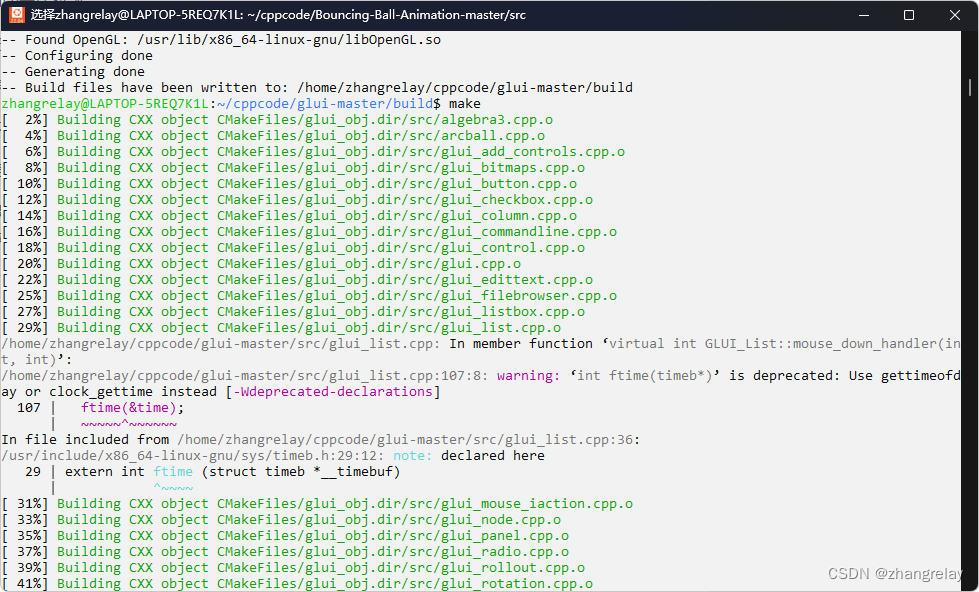Click the 'ftime(&time);' code line

132,408
